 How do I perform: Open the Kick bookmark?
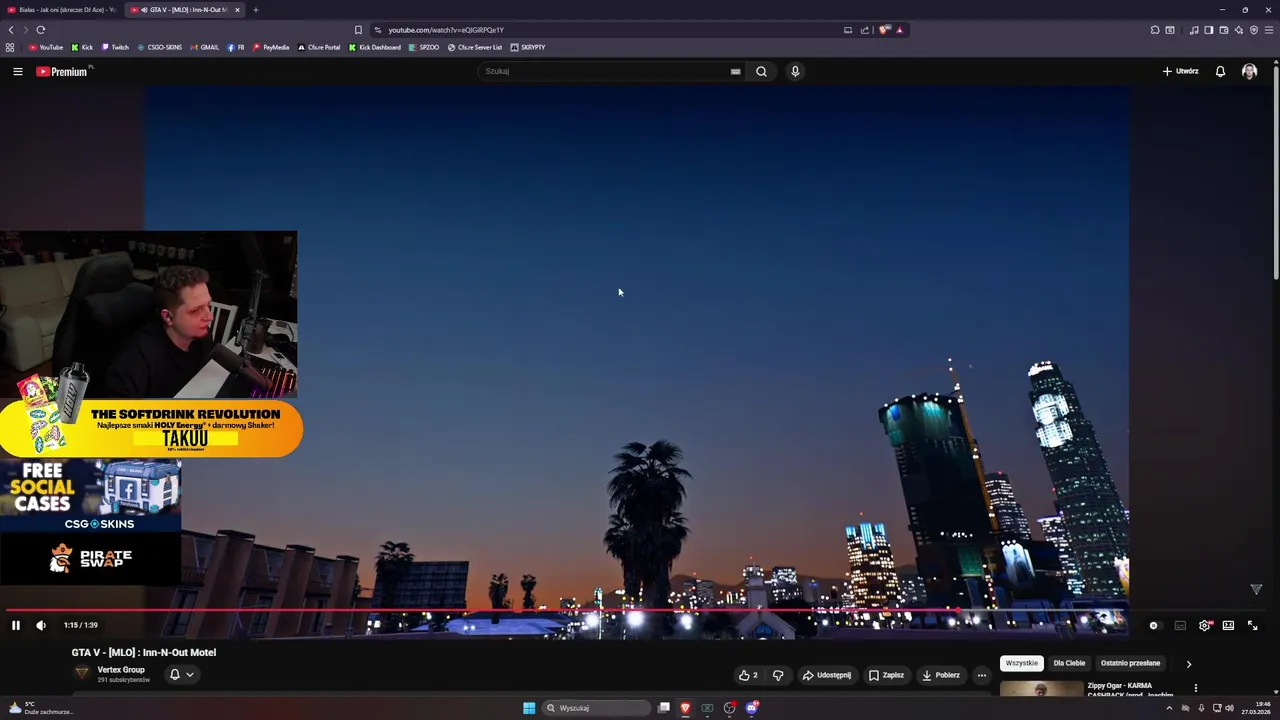[82, 47]
